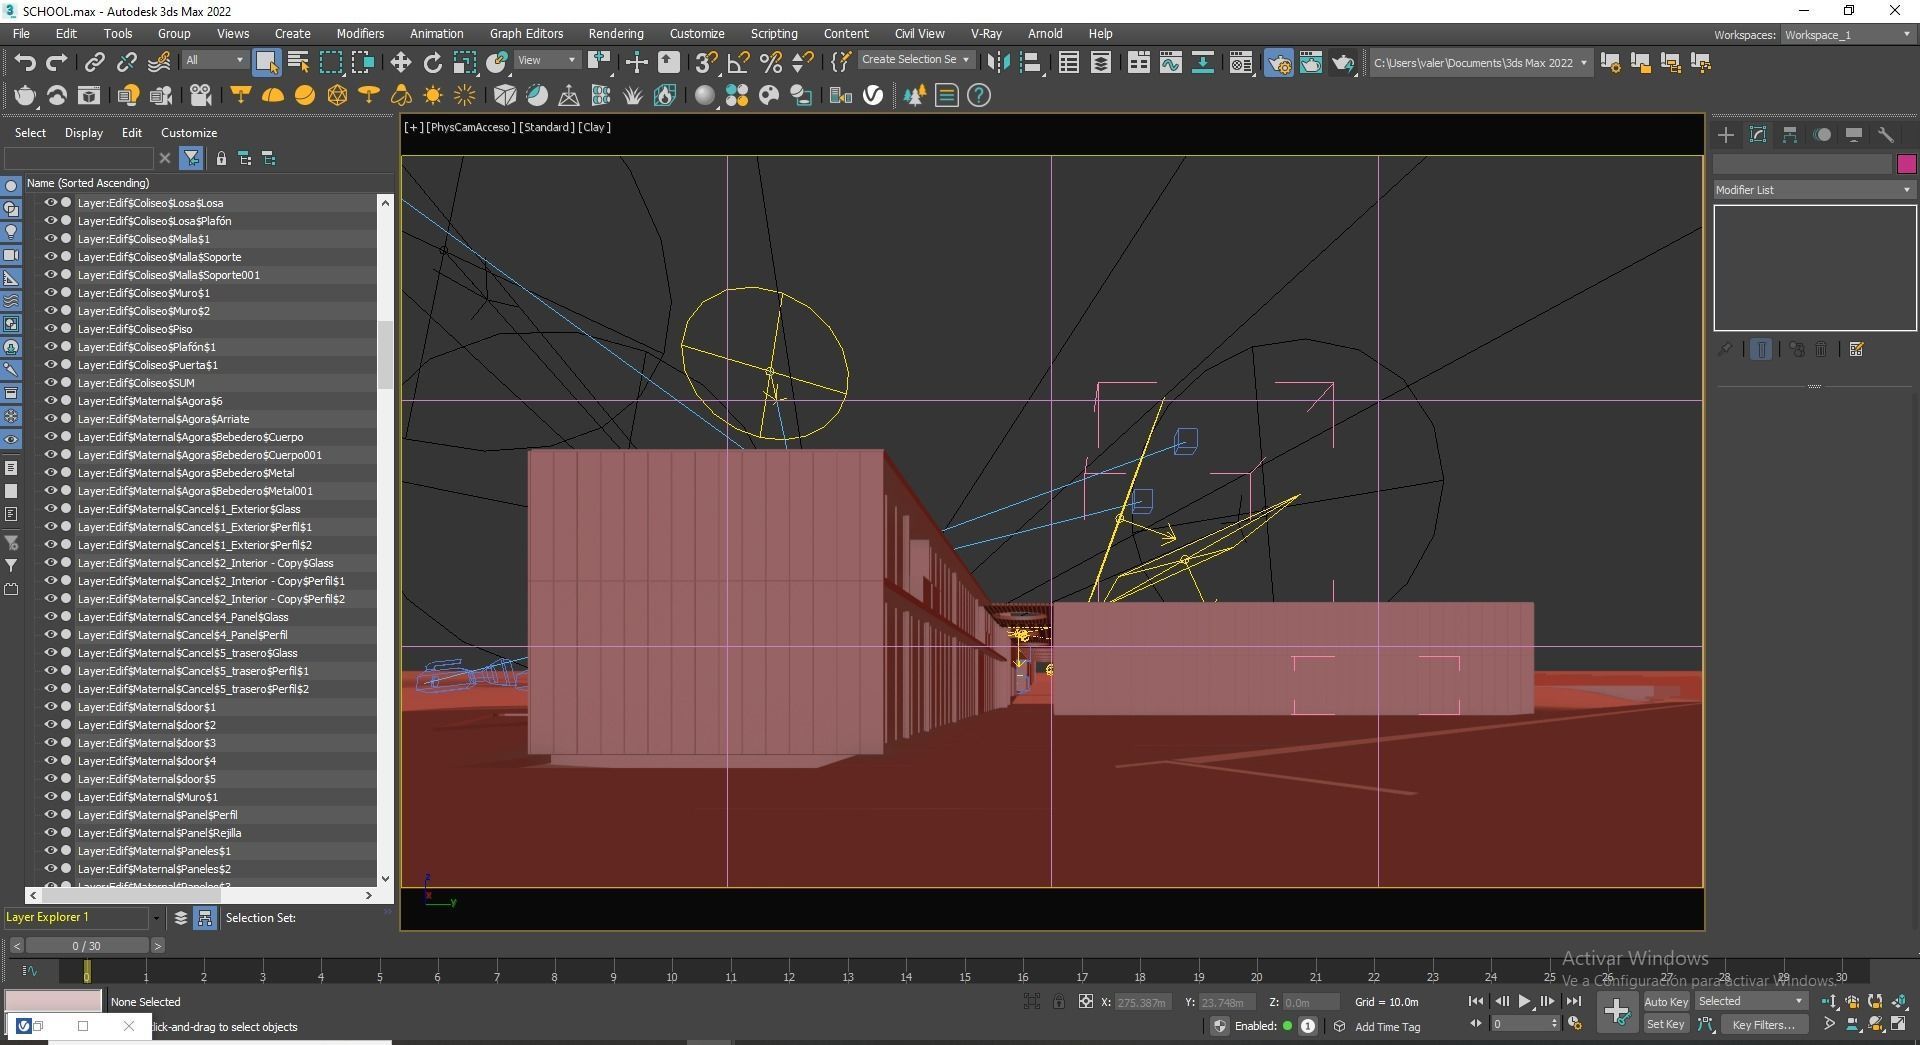Open the Rendering menu
The height and width of the screenshot is (1045, 1920).
click(x=616, y=34)
